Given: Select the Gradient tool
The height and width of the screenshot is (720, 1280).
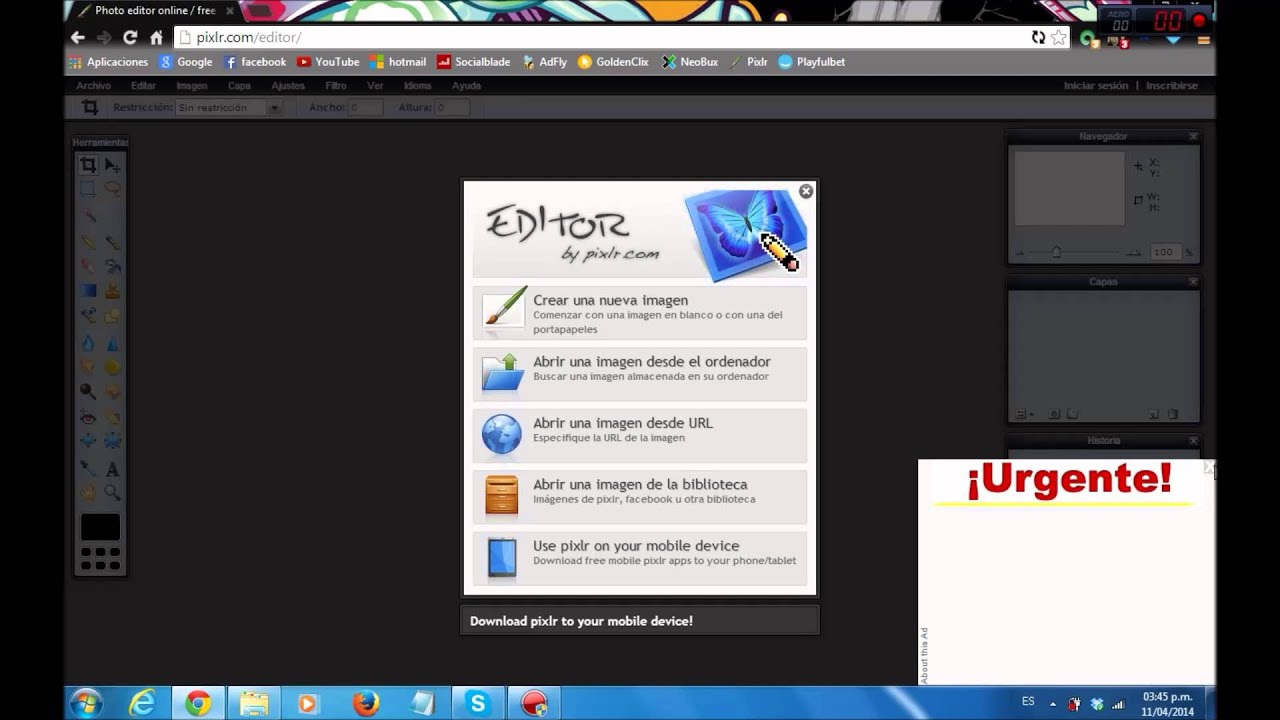Looking at the screenshot, I should coord(88,290).
